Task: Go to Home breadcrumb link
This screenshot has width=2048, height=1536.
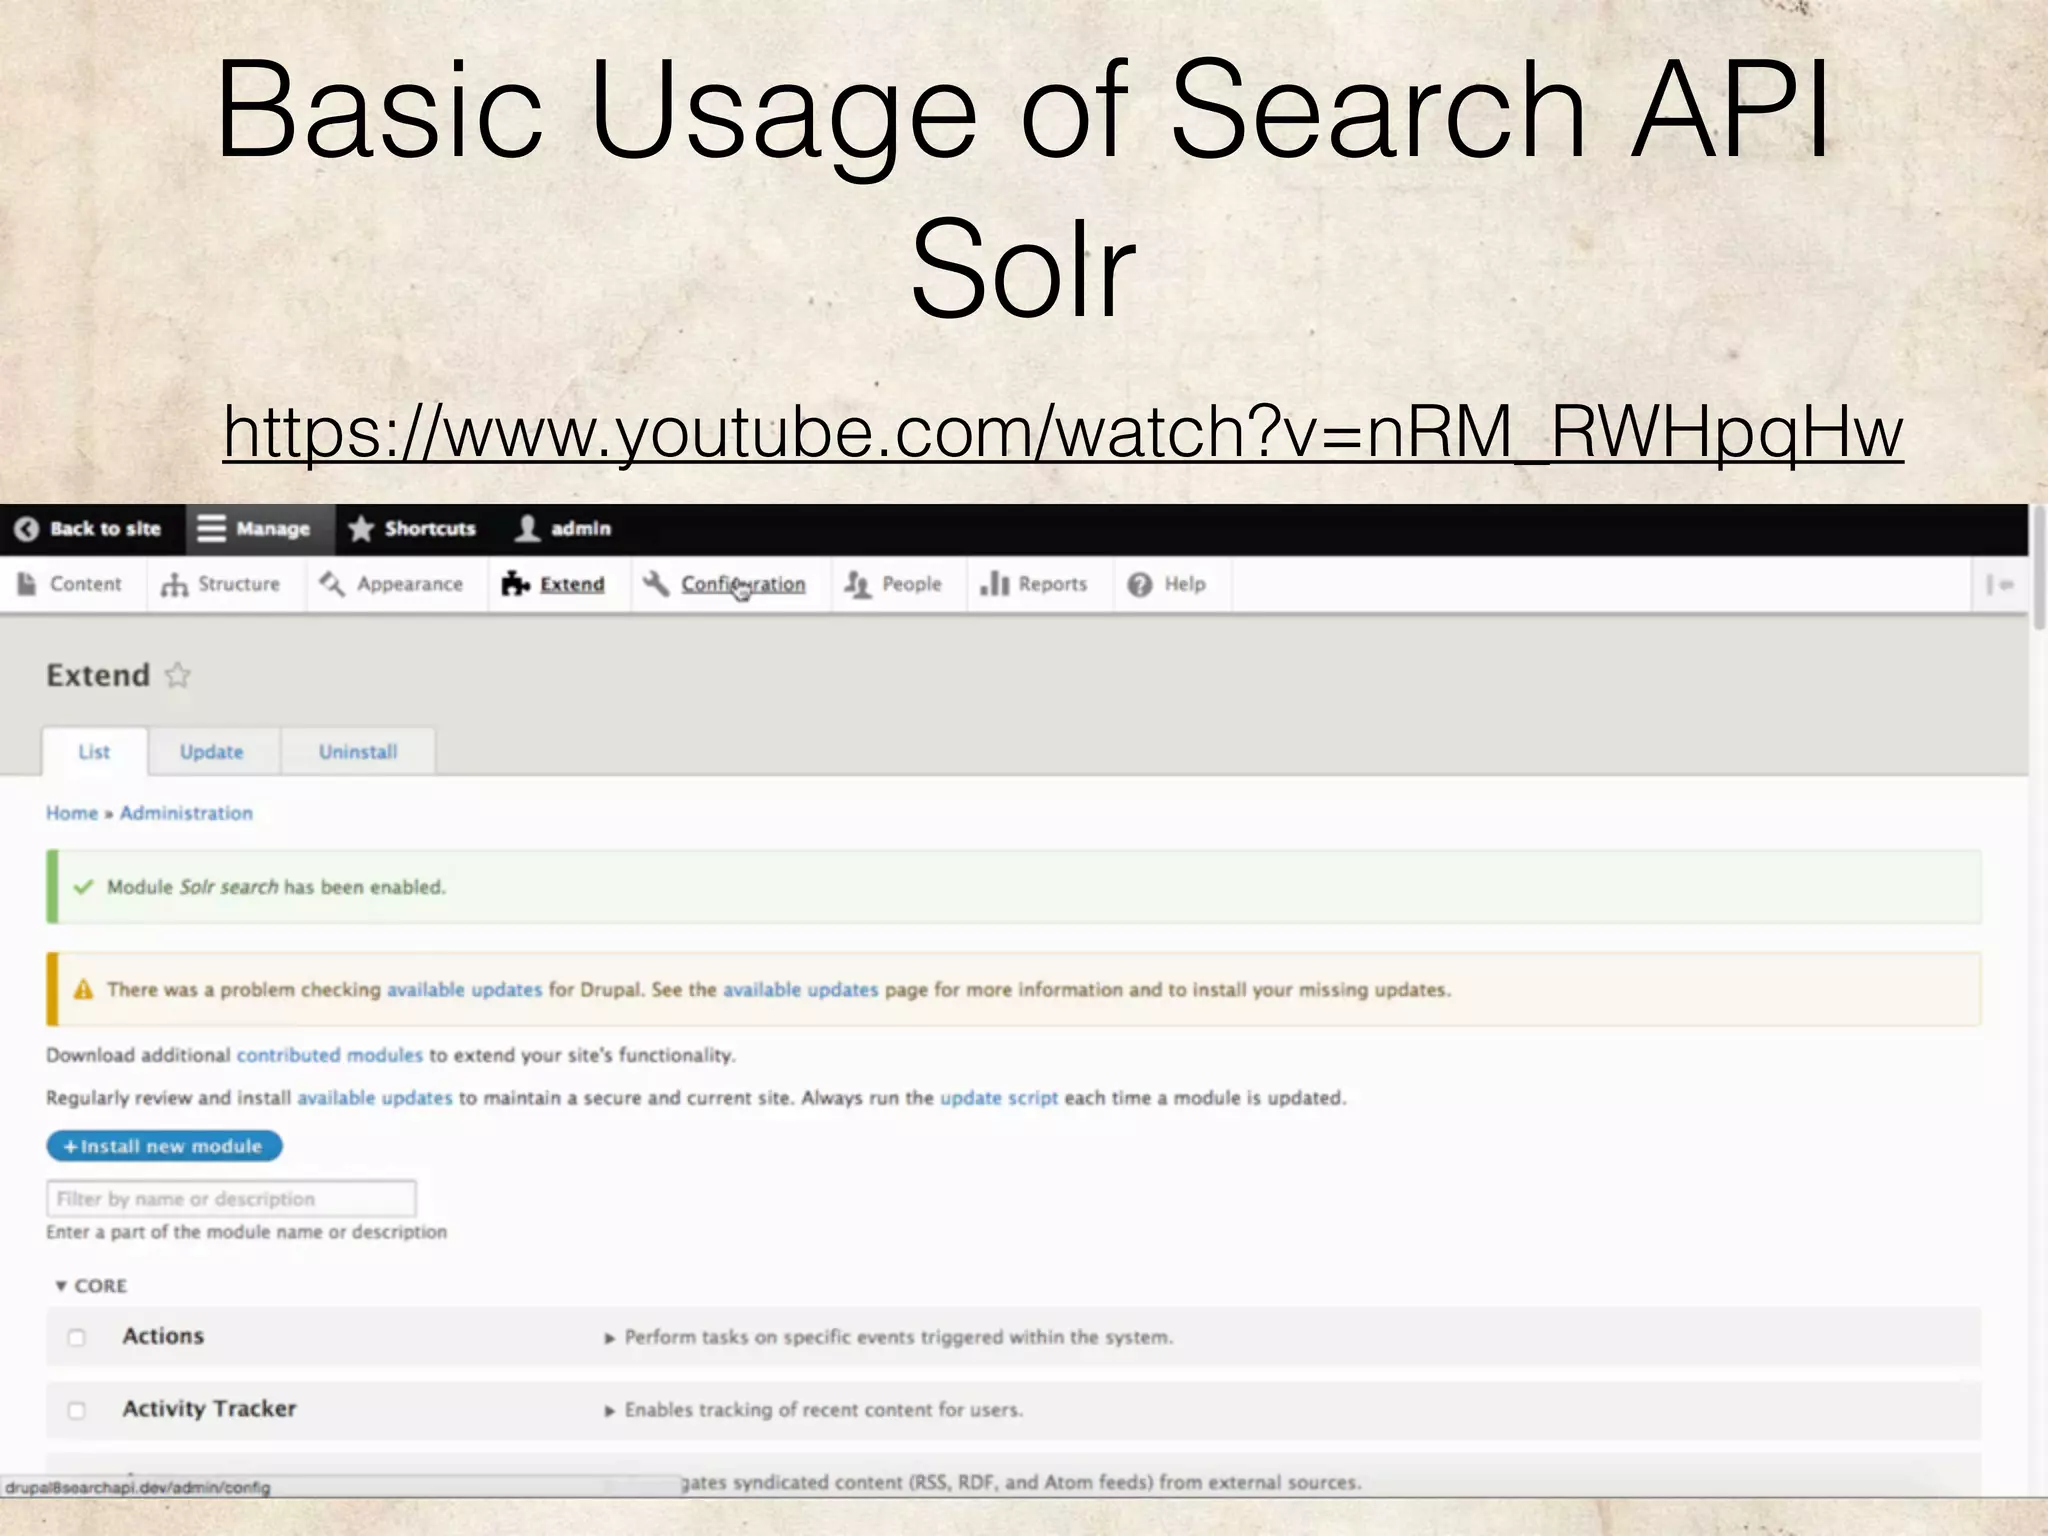Action: click(72, 813)
